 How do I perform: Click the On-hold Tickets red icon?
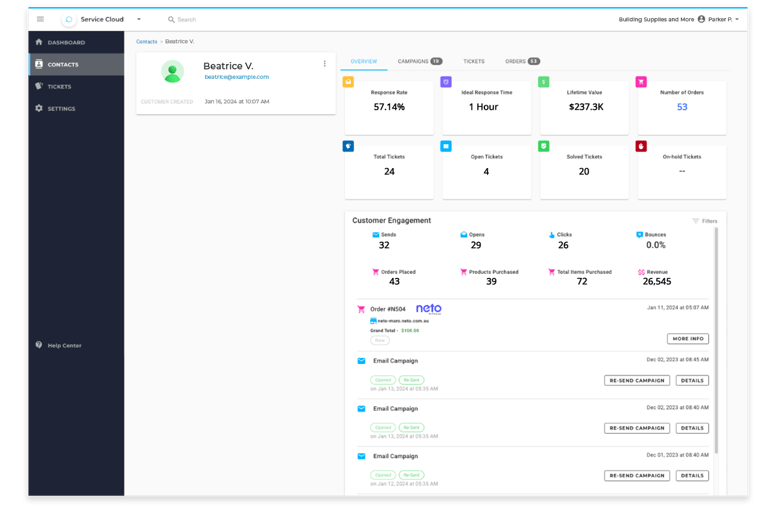click(x=641, y=146)
